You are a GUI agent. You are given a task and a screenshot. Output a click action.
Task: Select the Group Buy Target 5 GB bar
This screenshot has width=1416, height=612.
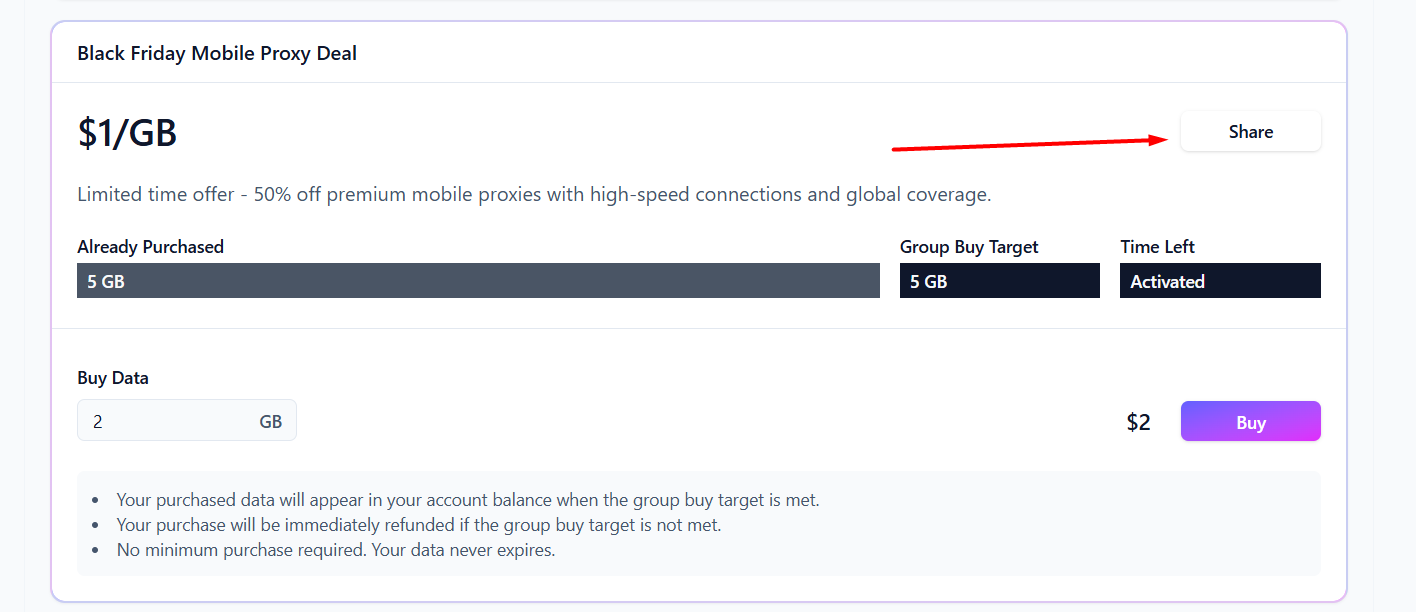999,281
